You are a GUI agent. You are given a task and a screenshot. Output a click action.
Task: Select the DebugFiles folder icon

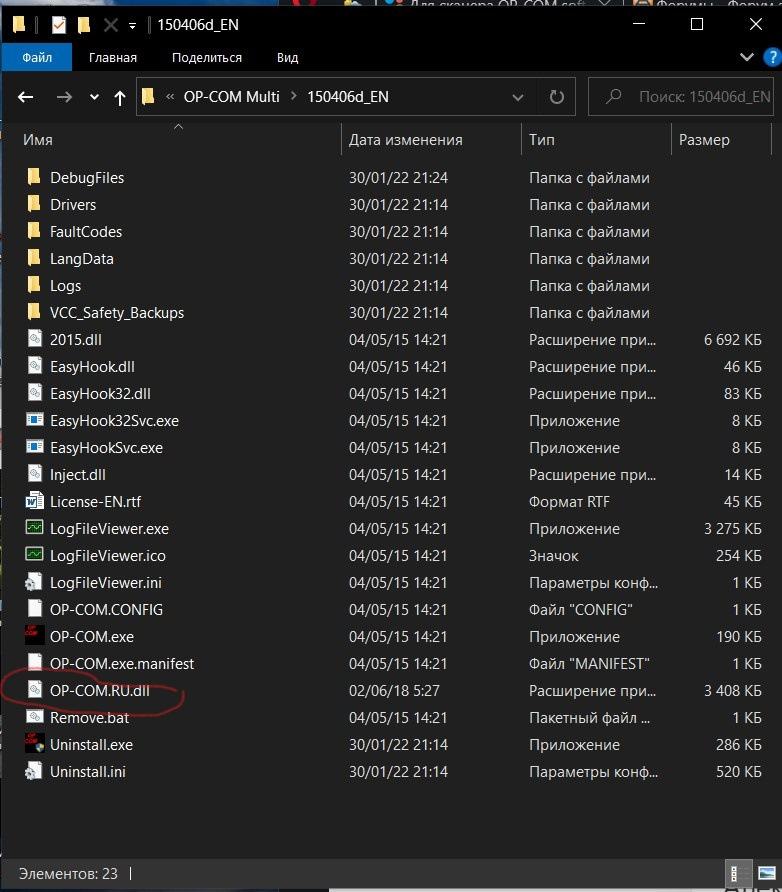[35, 177]
